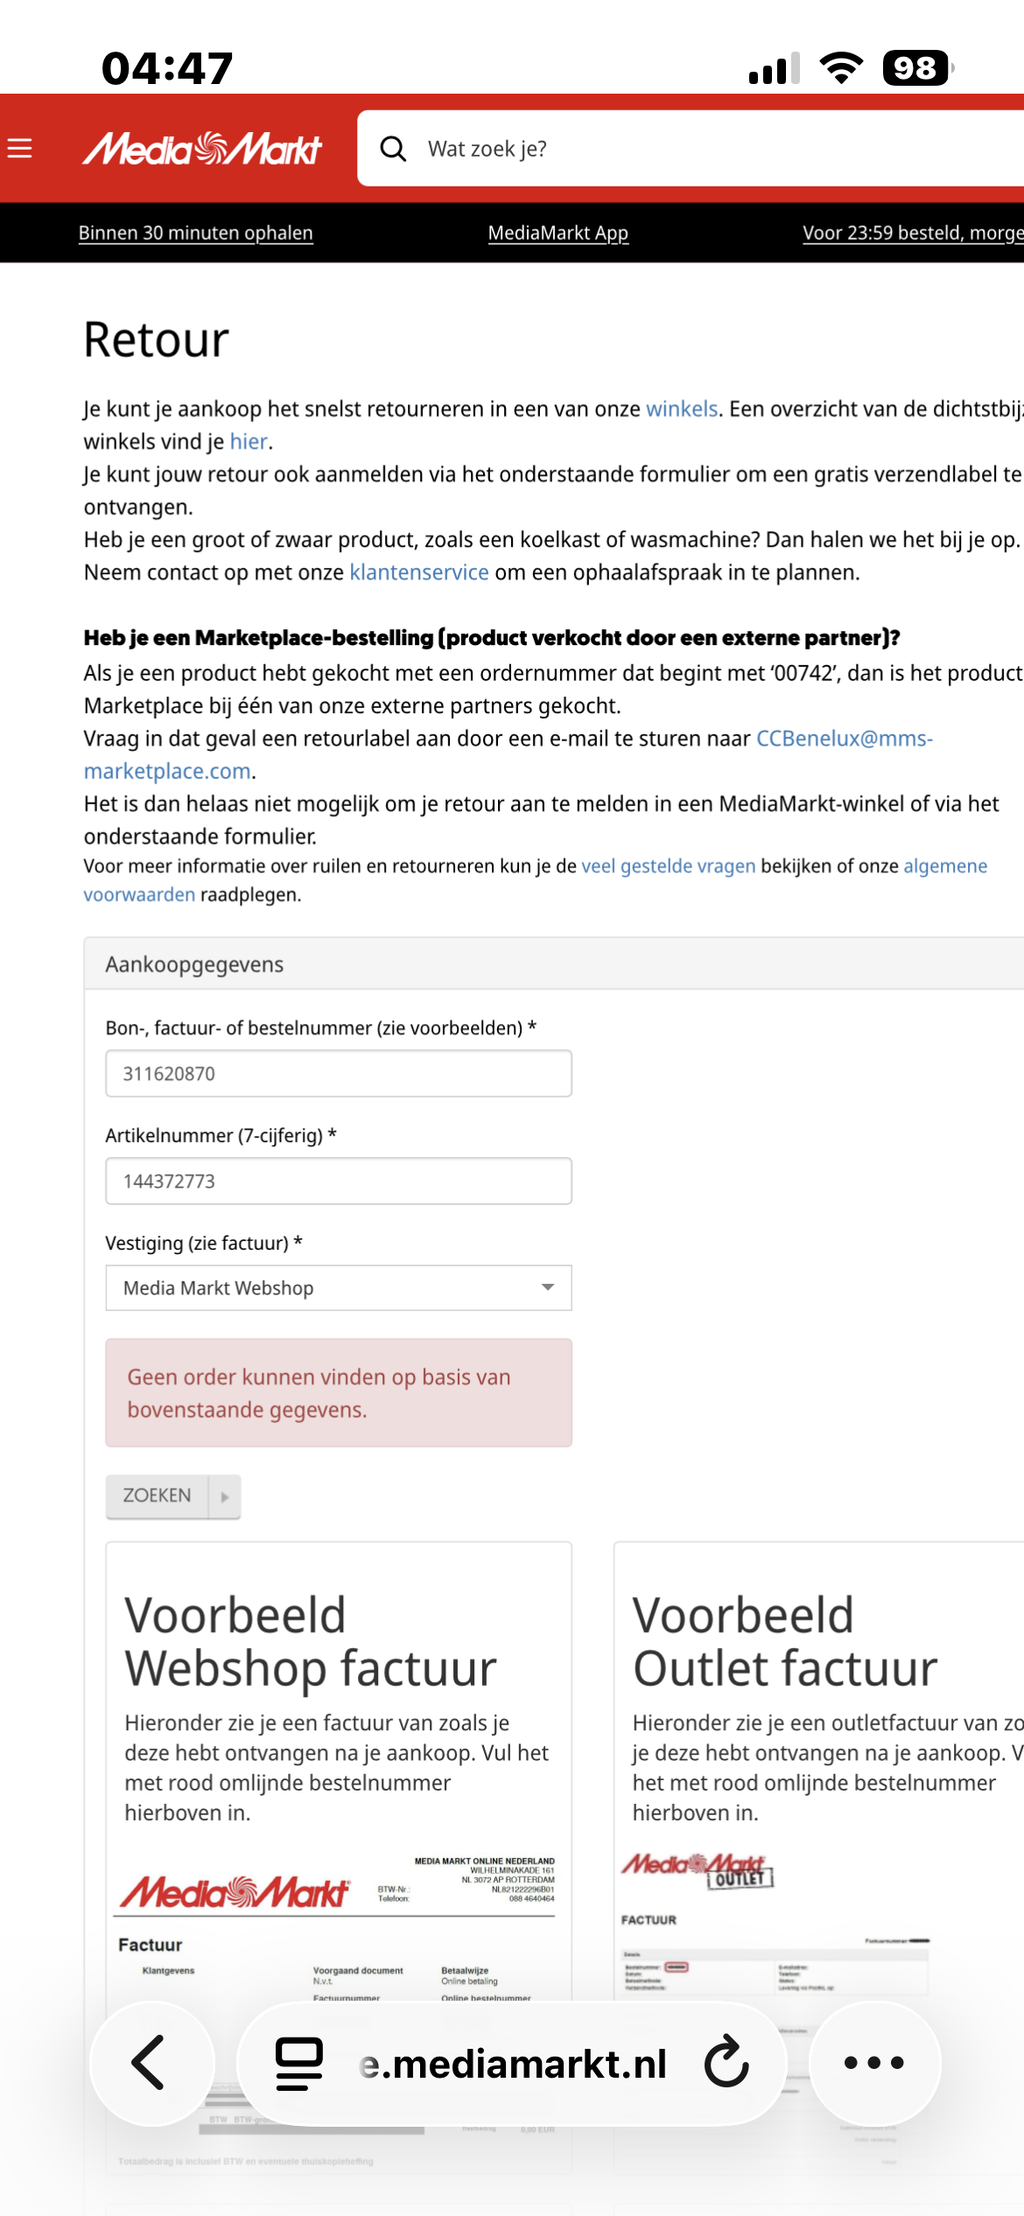
Task: Tap the browser back arrow
Action: click(150, 2062)
